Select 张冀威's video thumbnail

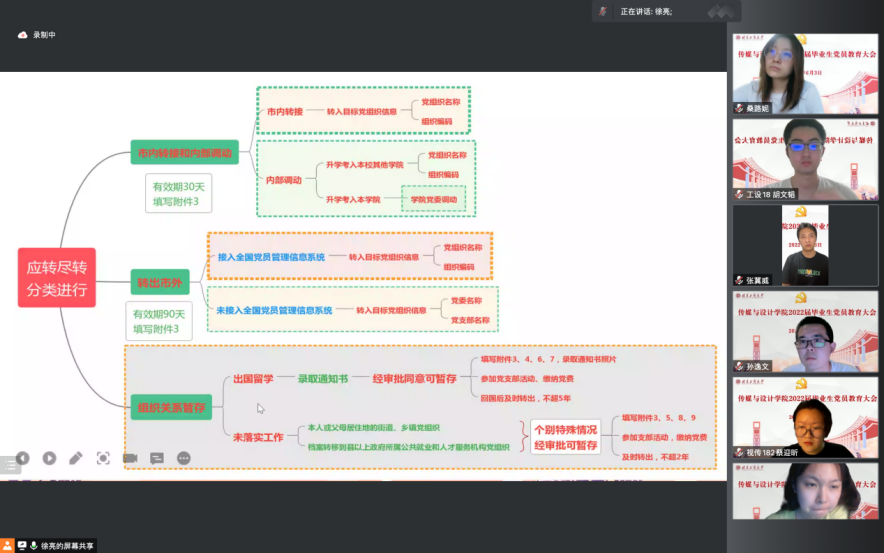[805, 246]
